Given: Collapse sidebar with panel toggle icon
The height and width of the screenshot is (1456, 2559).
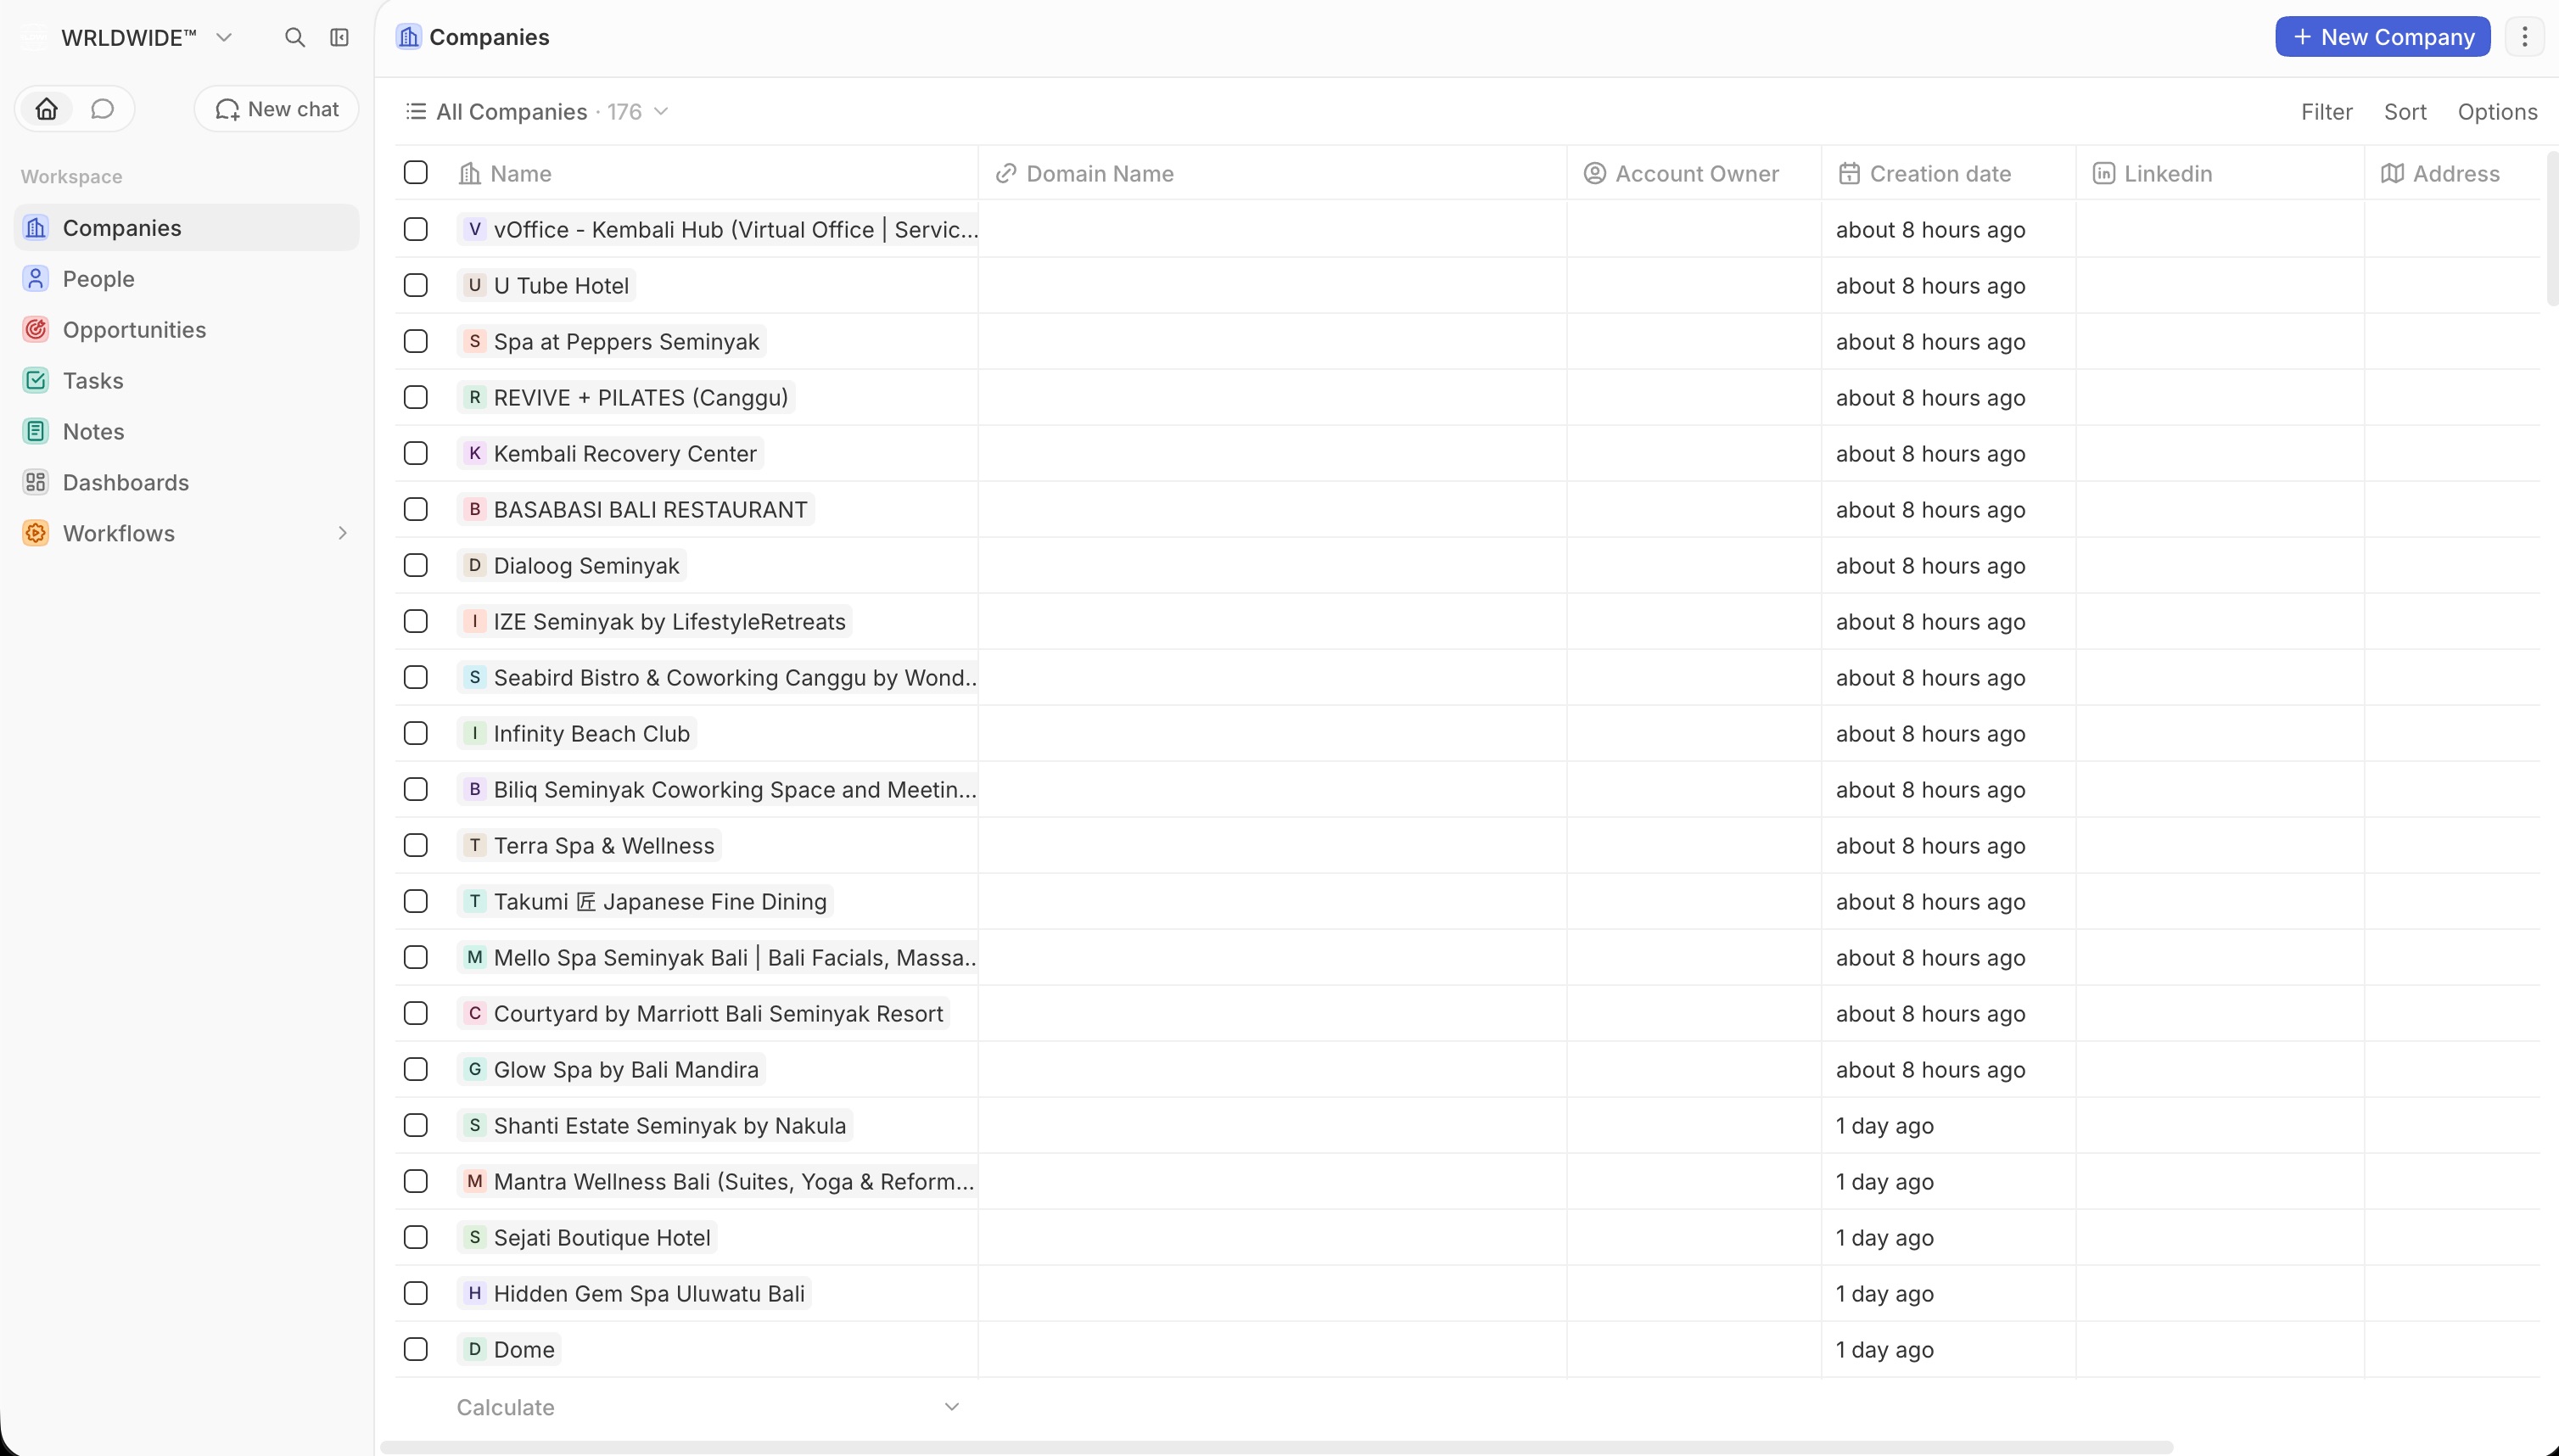Looking at the screenshot, I should pyautogui.click(x=340, y=37).
